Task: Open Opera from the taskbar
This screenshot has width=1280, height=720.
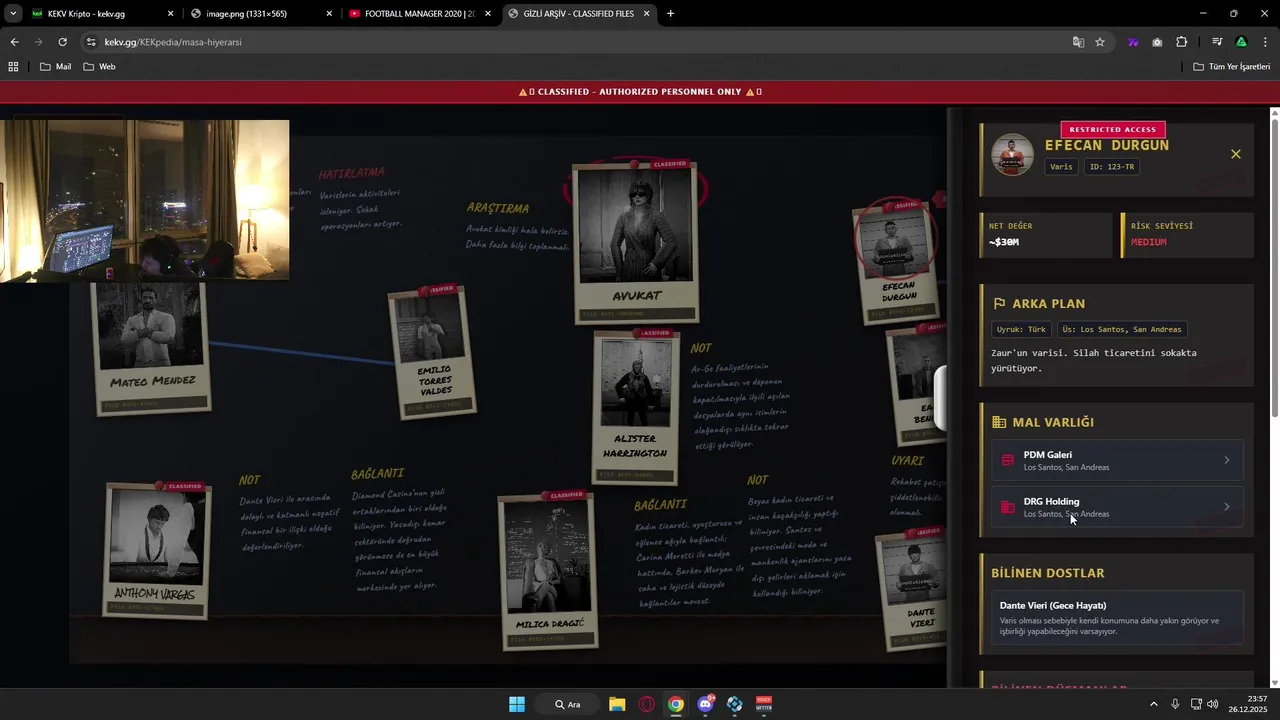Action: [x=646, y=704]
